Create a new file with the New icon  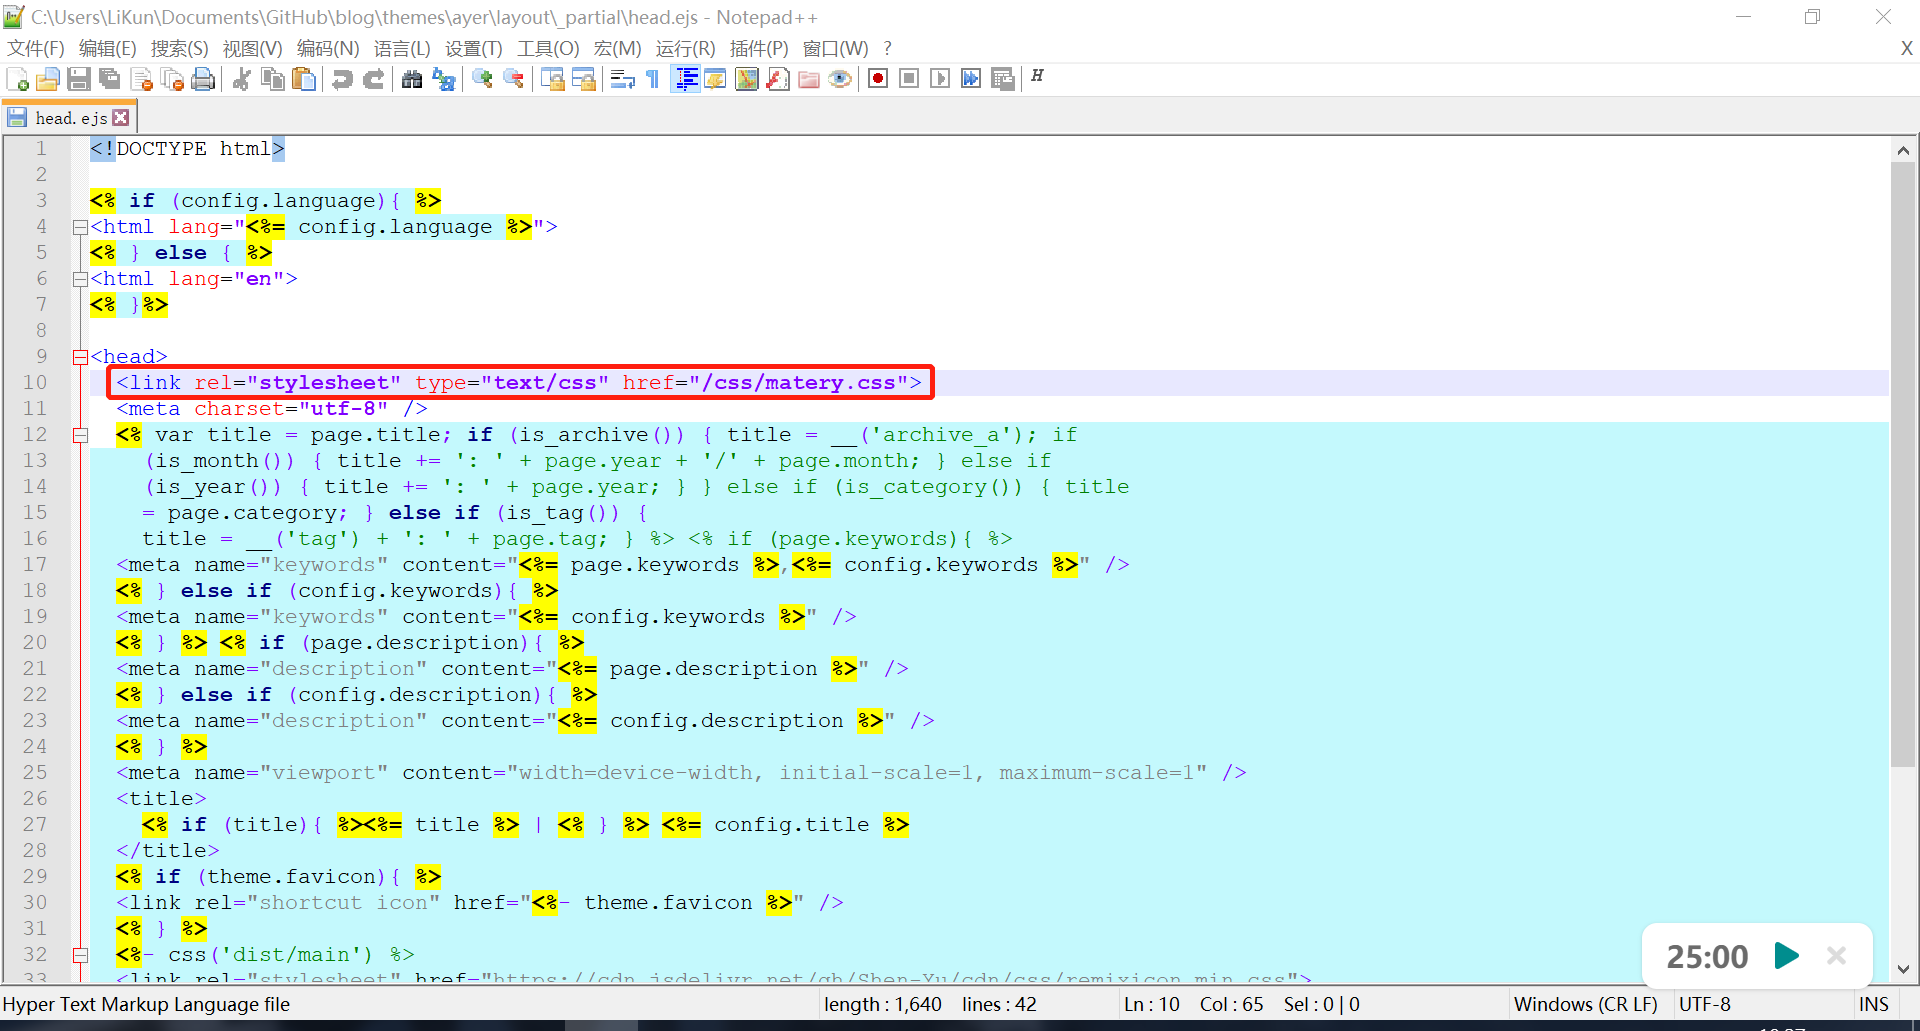17,79
